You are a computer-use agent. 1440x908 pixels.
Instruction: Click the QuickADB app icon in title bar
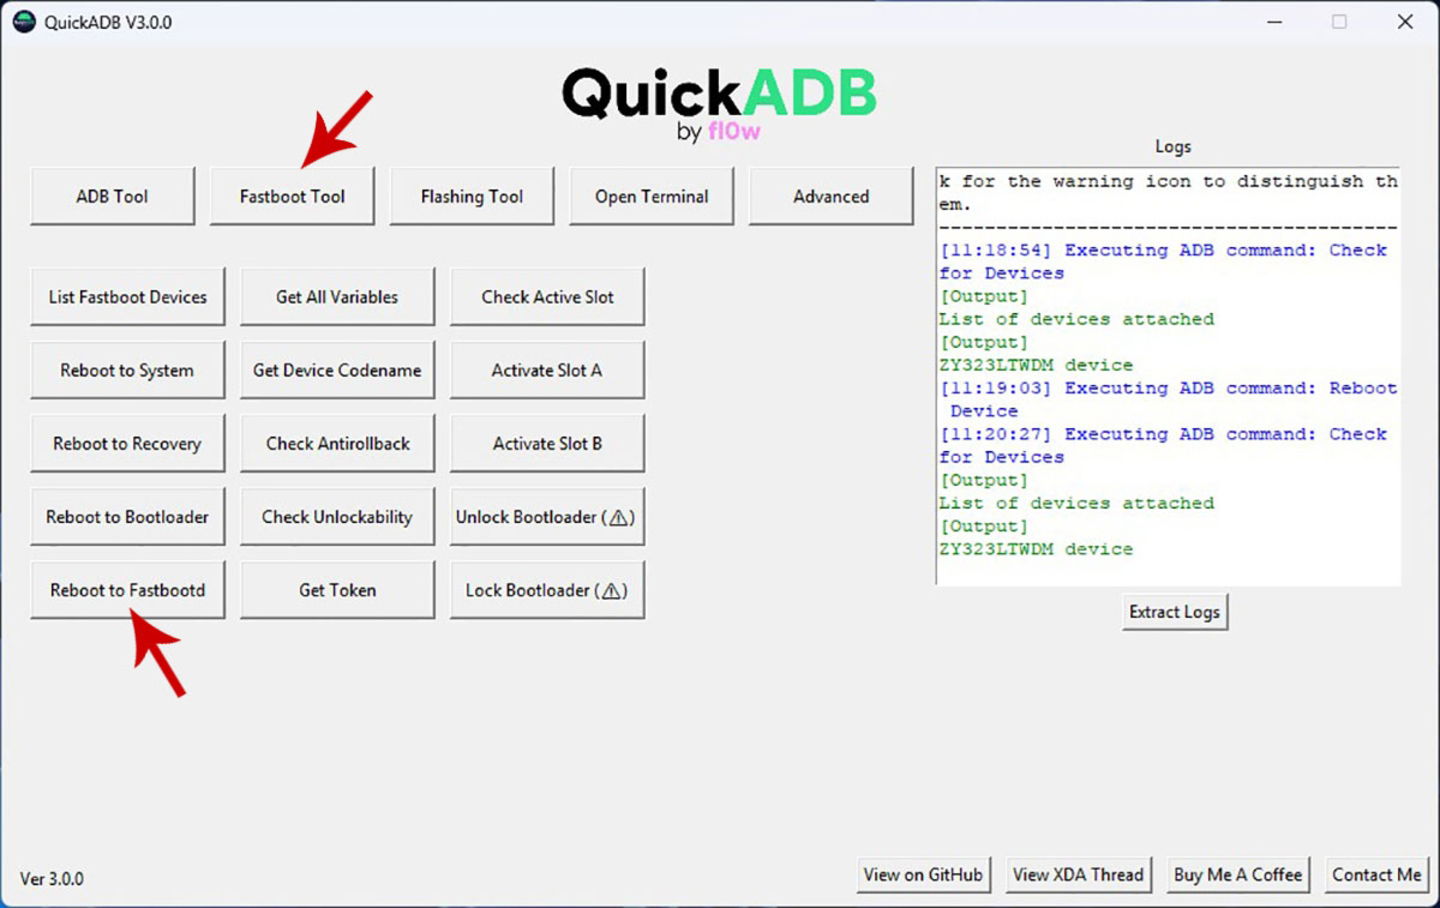coord(24,21)
